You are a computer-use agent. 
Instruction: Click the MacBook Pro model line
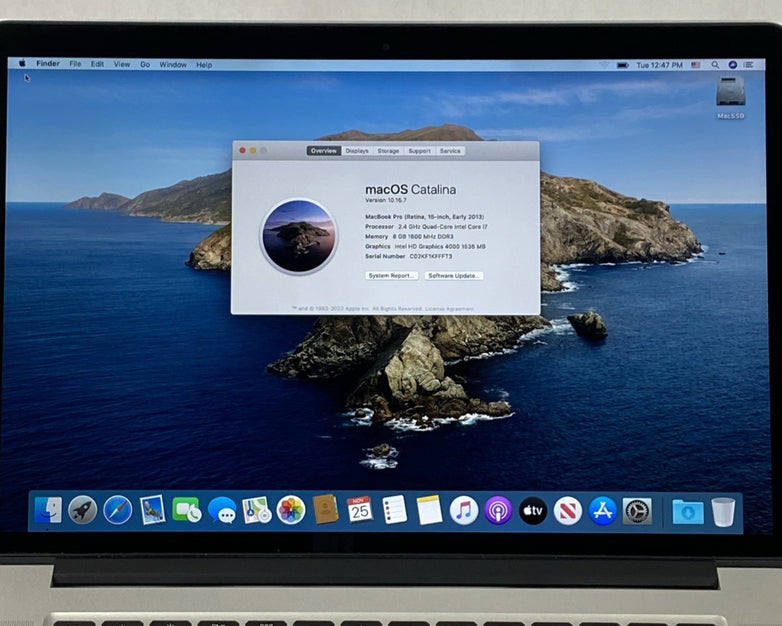(x=424, y=216)
